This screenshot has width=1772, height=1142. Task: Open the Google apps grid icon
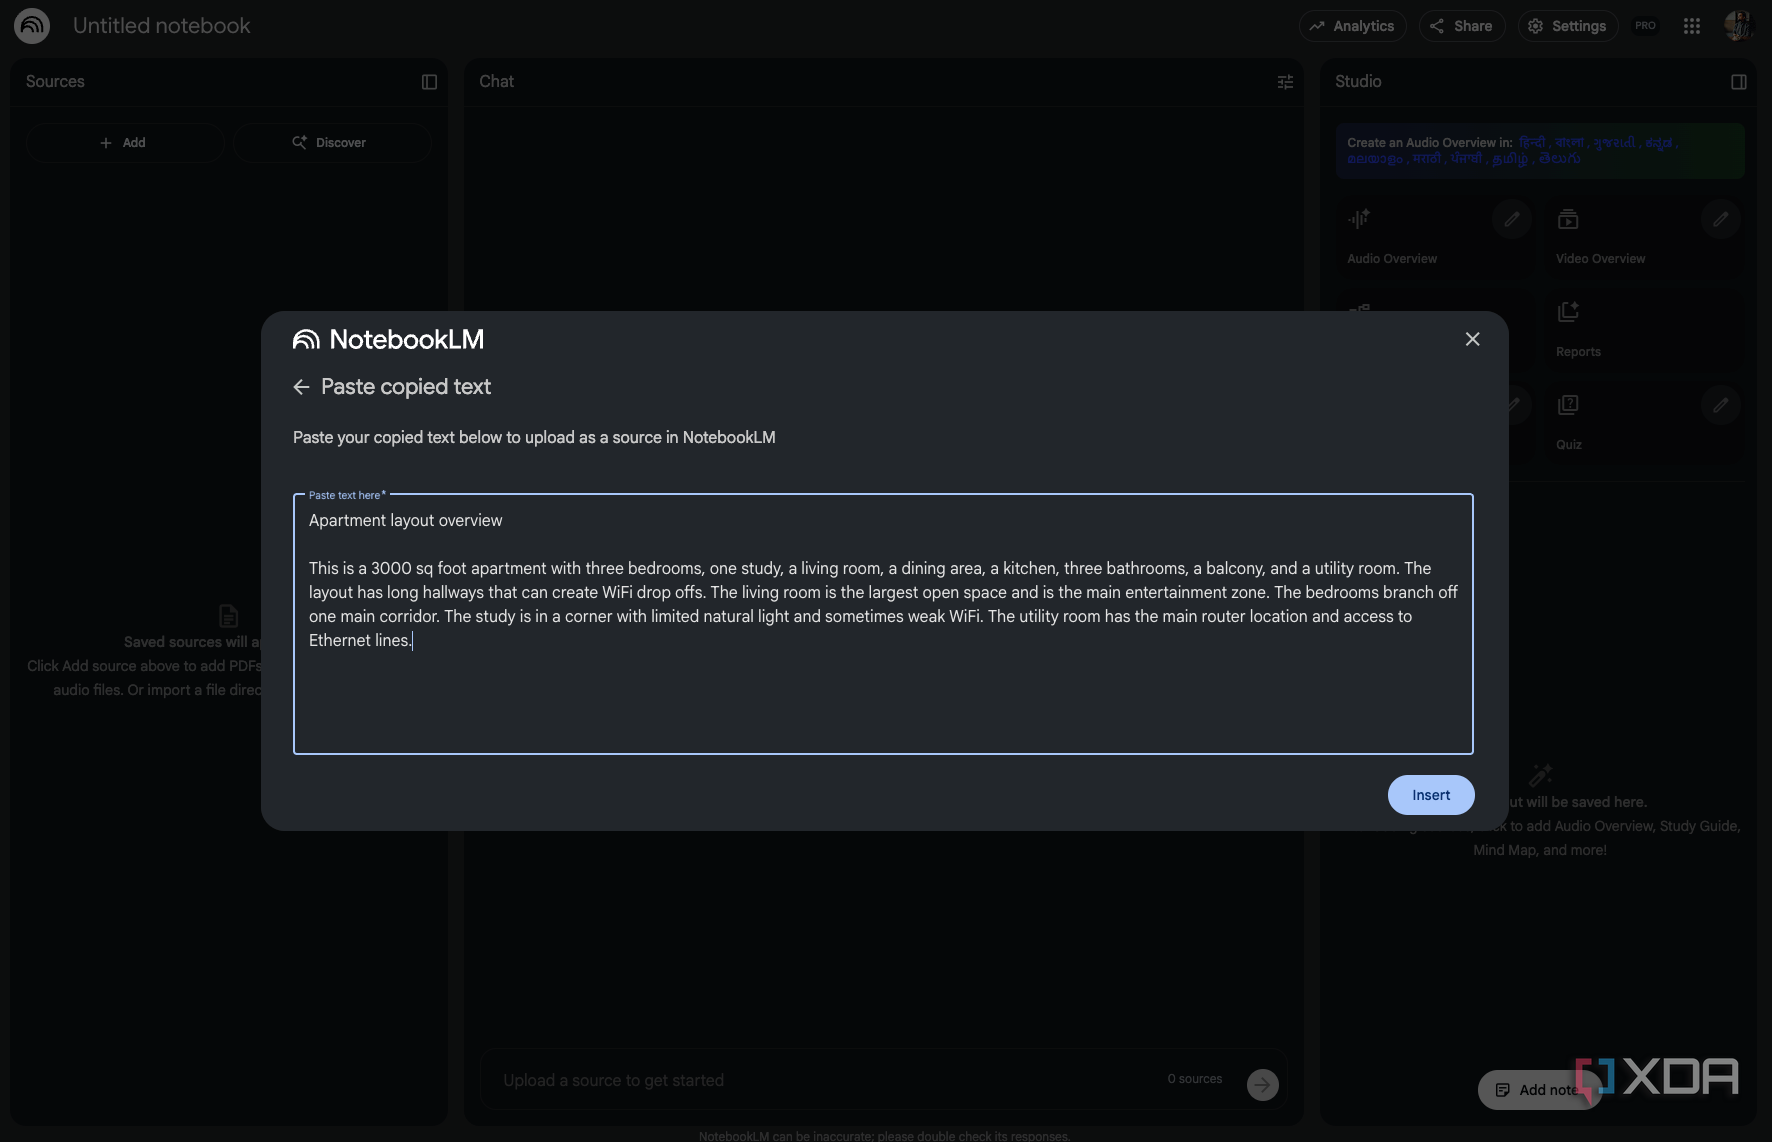tap(1692, 26)
